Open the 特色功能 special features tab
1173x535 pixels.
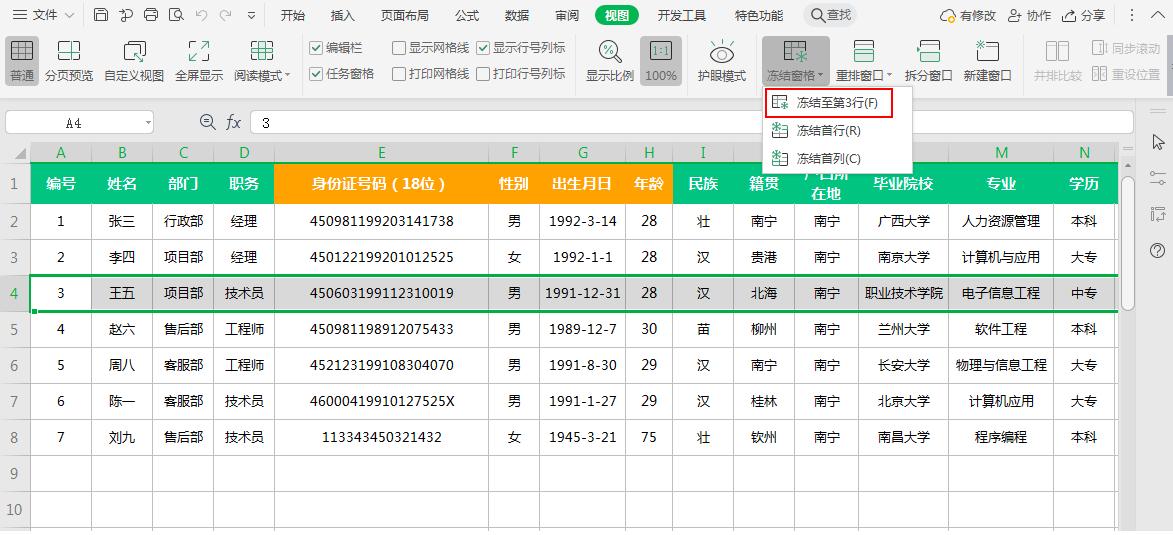(759, 15)
